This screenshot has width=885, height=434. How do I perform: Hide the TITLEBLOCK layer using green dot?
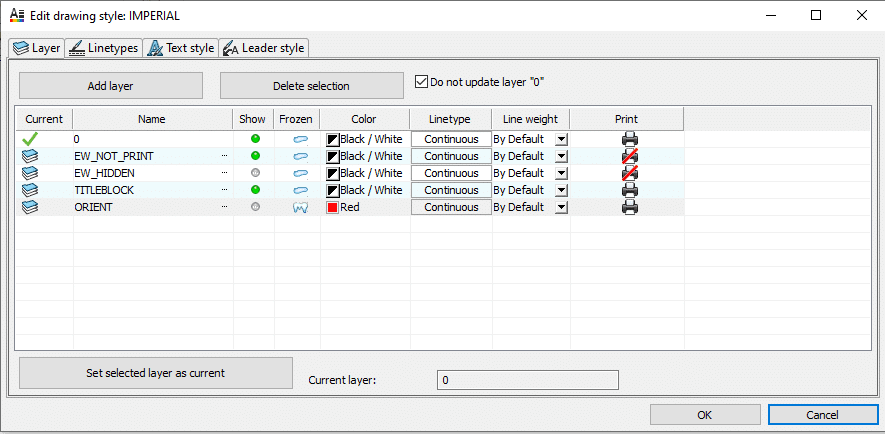point(254,190)
